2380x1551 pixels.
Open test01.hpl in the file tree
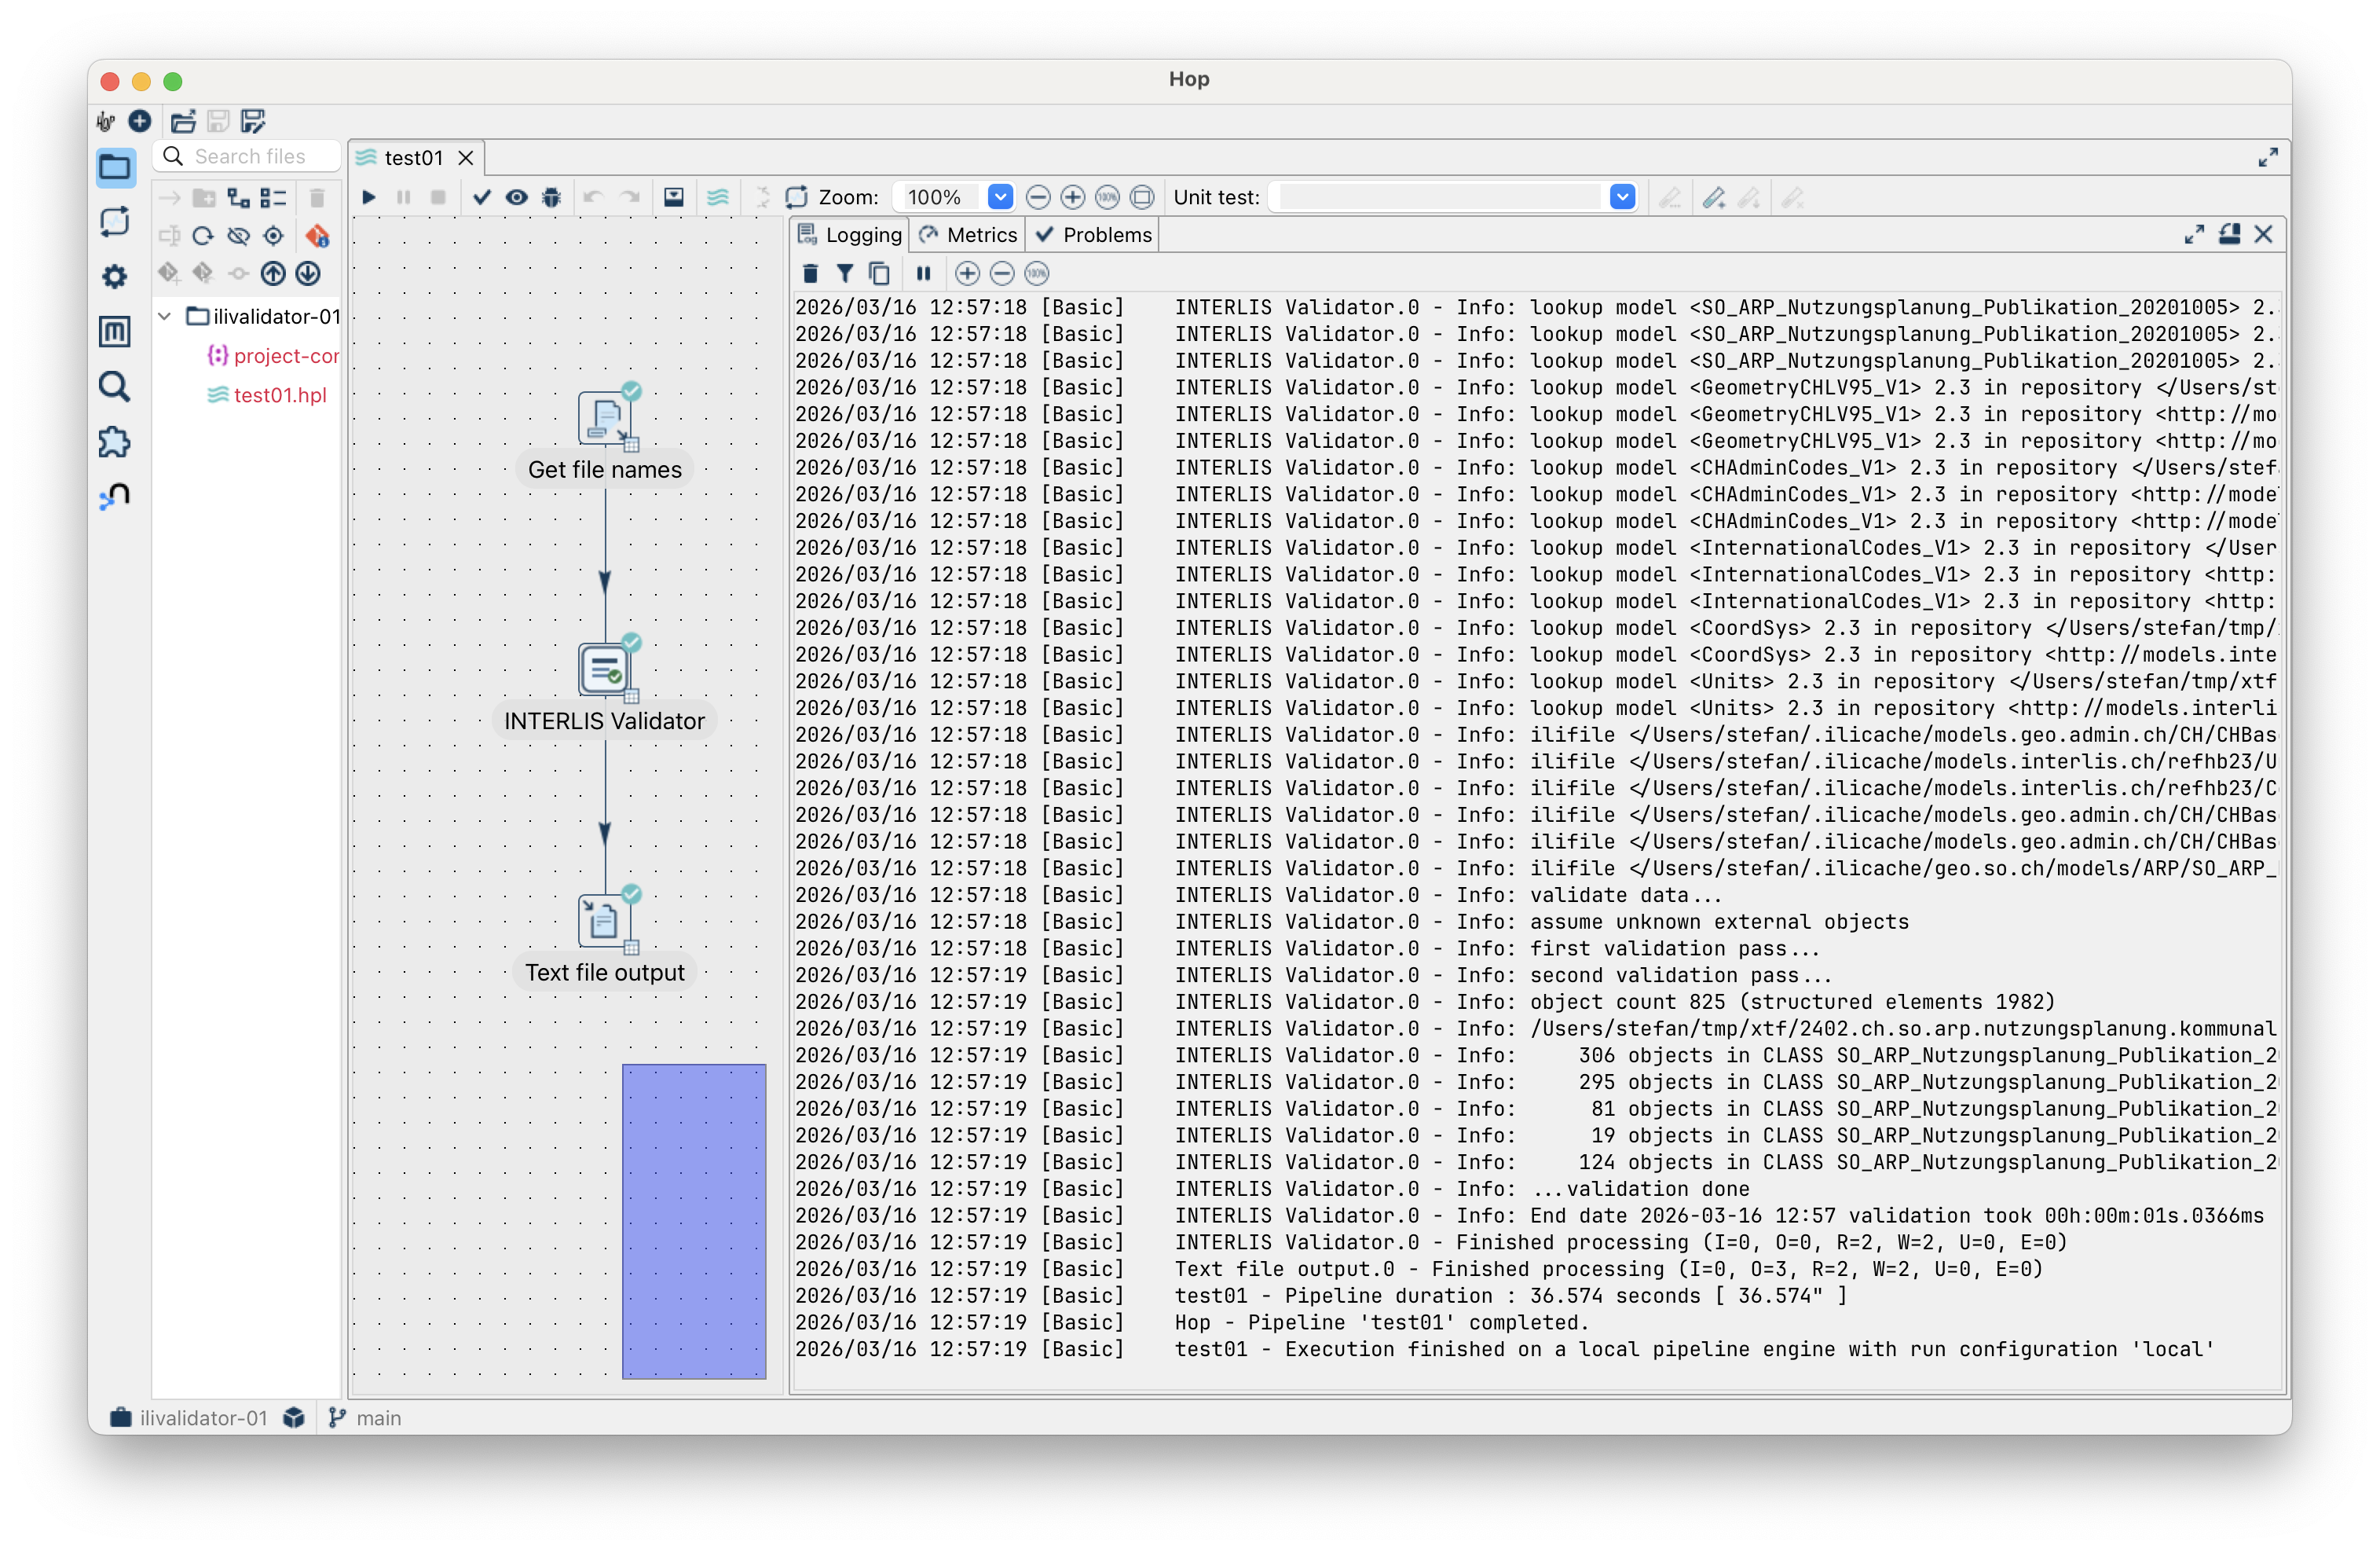[279, 395]
